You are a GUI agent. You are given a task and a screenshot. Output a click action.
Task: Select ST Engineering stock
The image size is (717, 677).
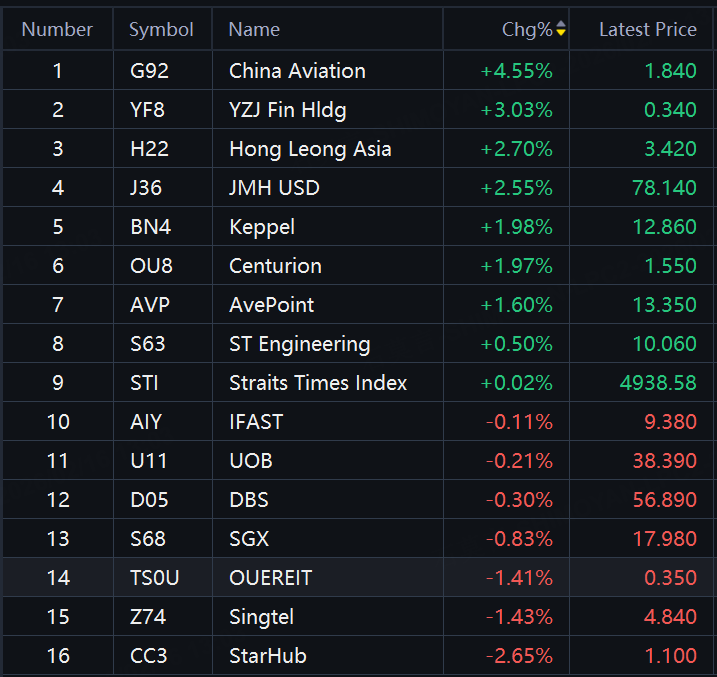tap(299, 344)
